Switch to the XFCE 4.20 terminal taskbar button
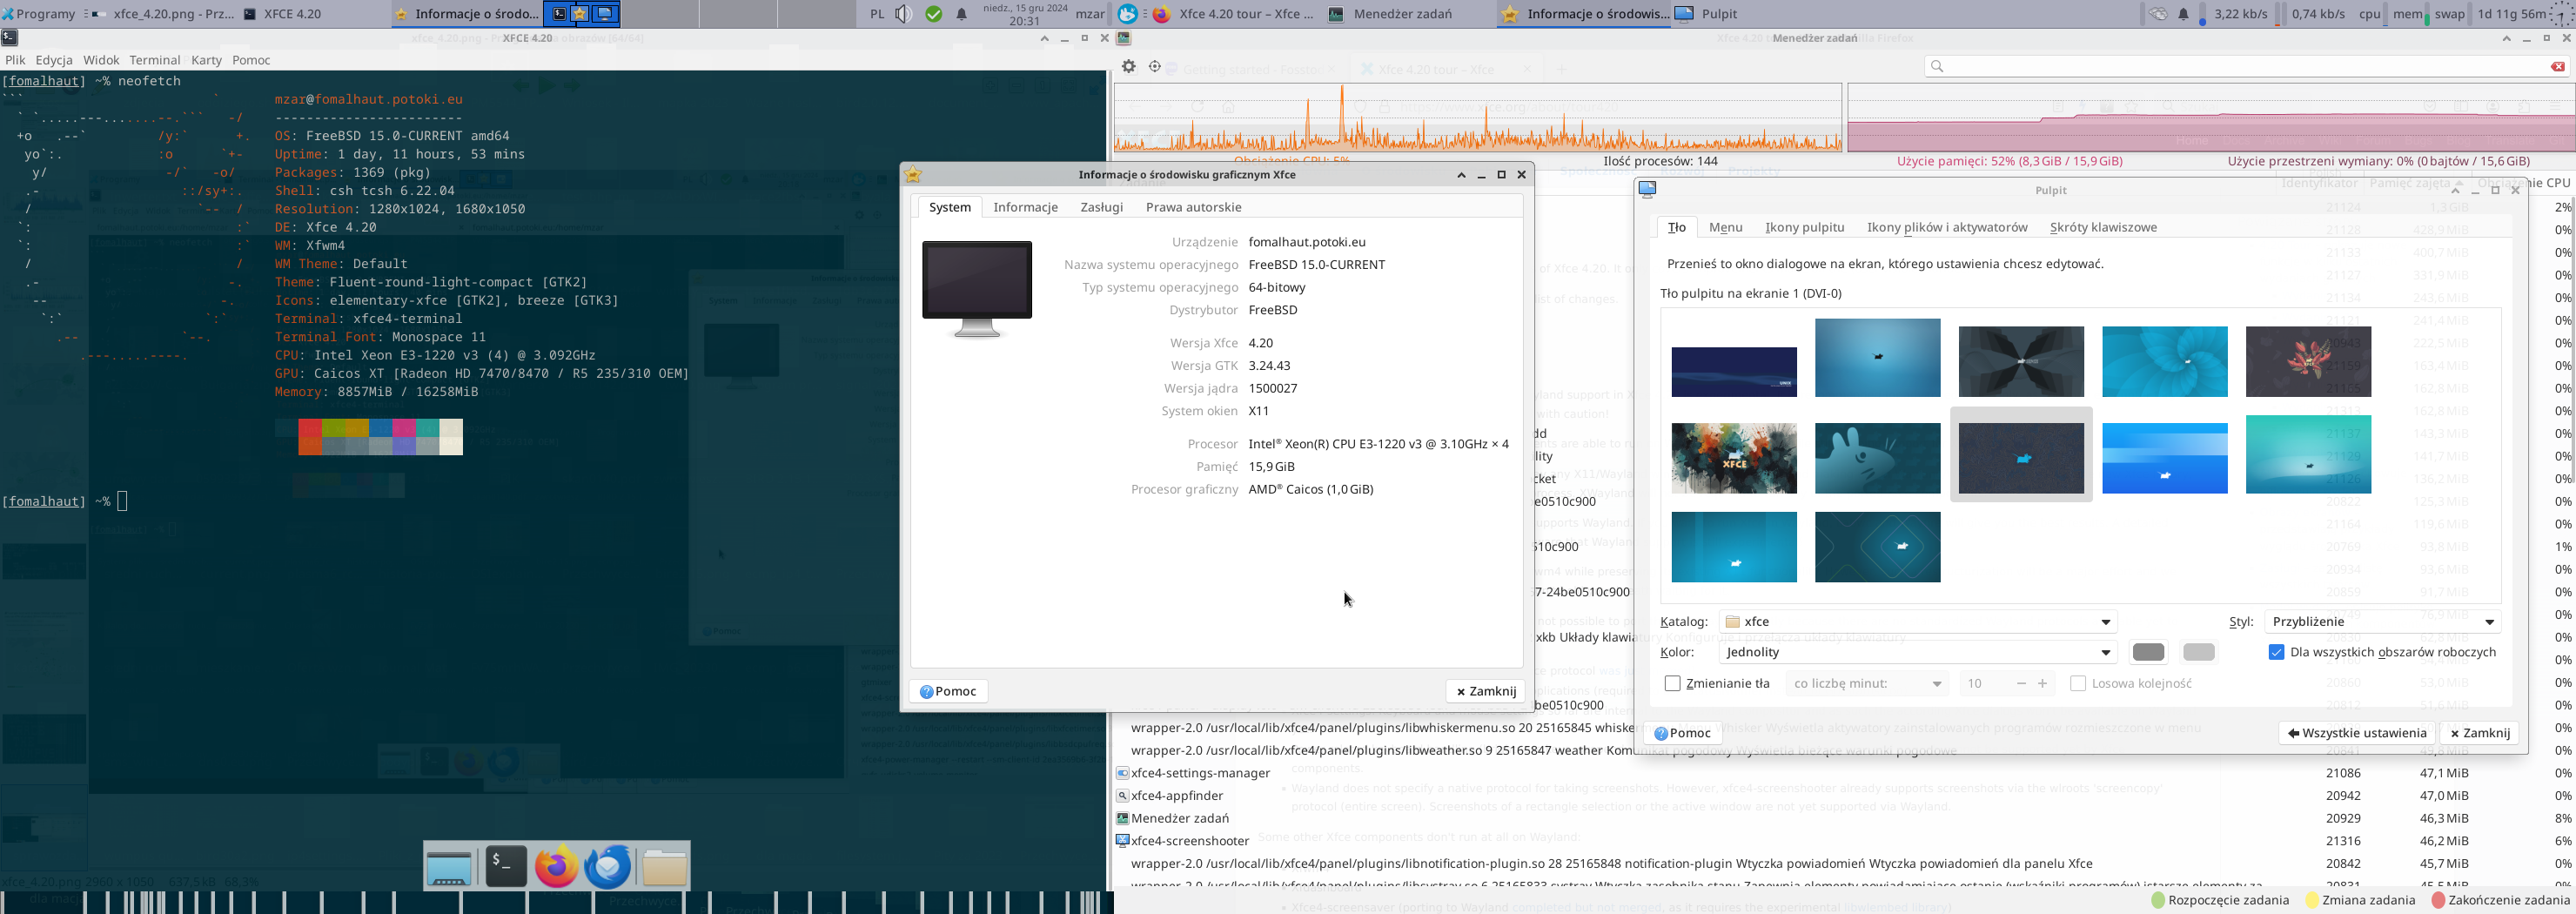 [x=314, y=14]
